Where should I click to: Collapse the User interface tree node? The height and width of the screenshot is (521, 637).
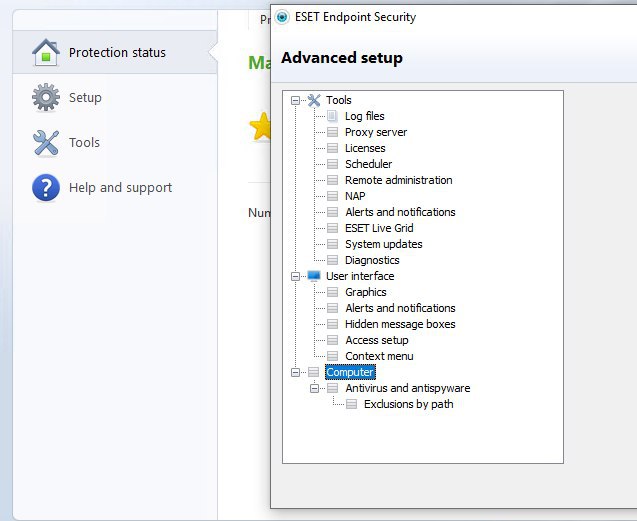pos(295,277)
